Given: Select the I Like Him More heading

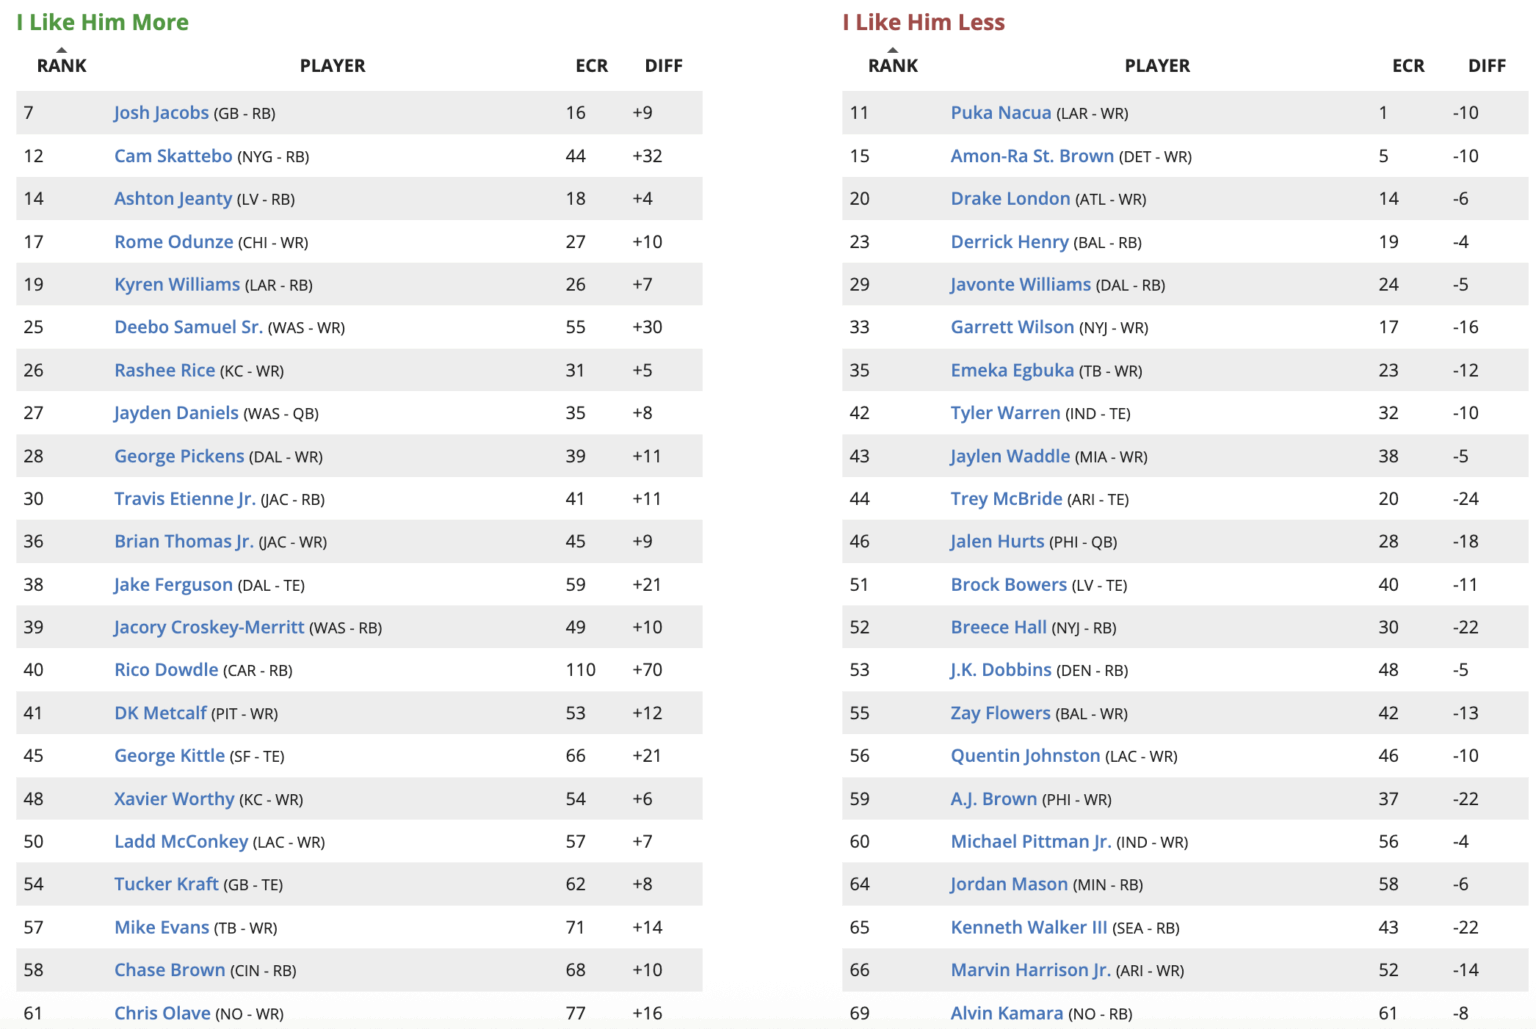Looking at the screenshot, I should pyautogui.click(x=103, y=21).
